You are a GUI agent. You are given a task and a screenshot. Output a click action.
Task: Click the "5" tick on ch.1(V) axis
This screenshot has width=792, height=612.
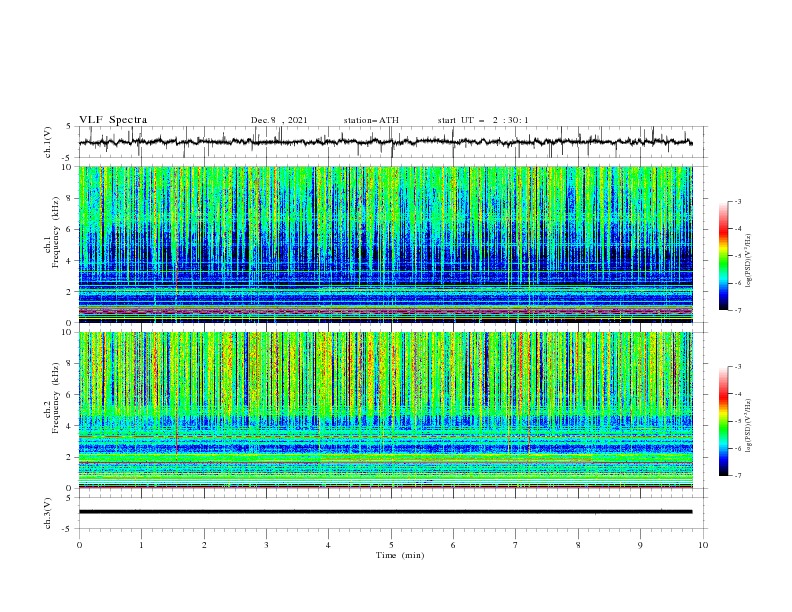point(69,126)
